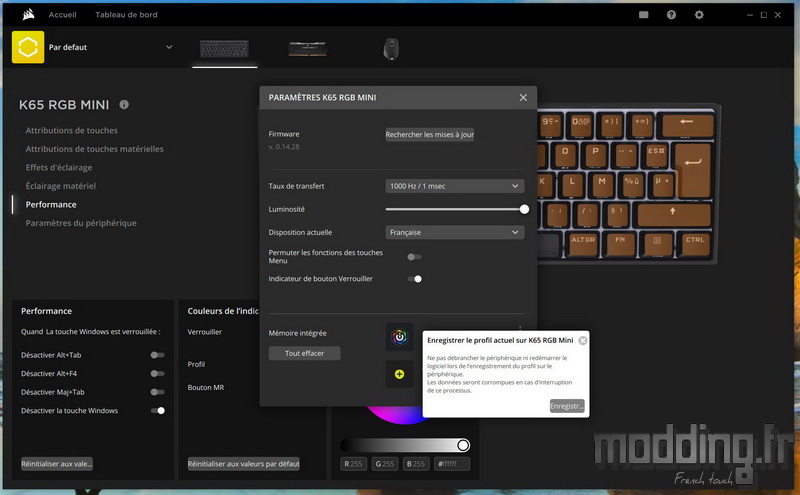Toggle Désactiver la touche Windows switch
The width and height of the screenshot is (800, 495).
[x=158, y=410]
